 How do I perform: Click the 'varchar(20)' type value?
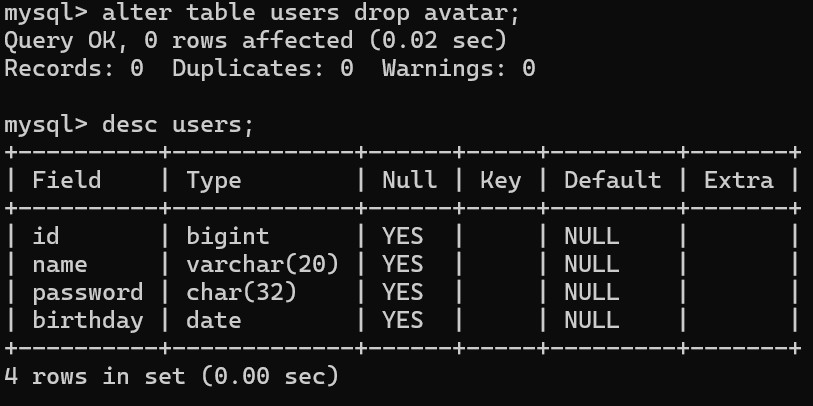click(262, 264)
